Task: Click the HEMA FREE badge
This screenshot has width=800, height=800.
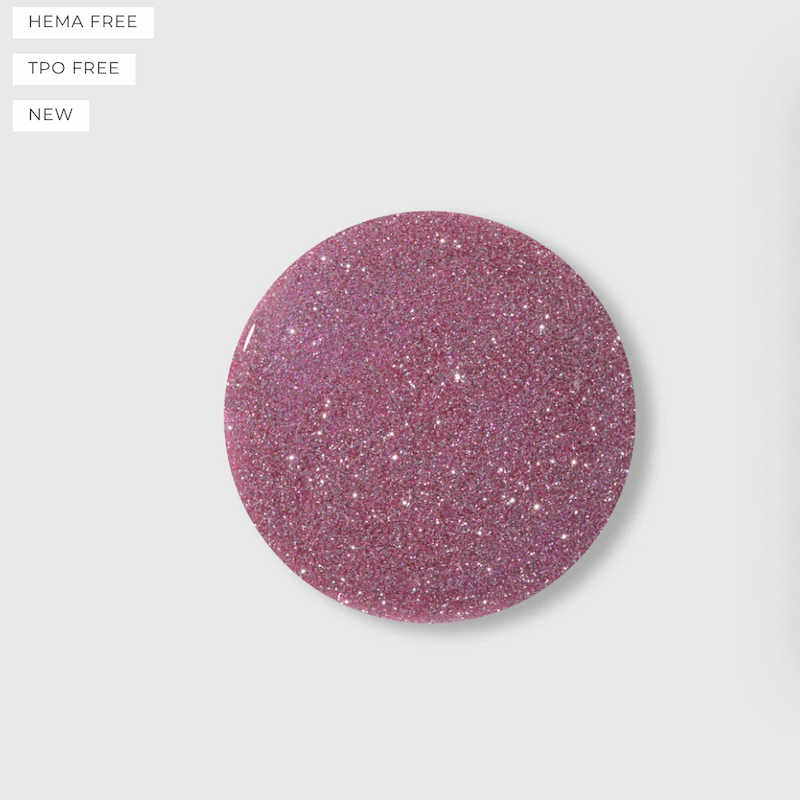Action: pyautogui.click(x=83, y=22)
